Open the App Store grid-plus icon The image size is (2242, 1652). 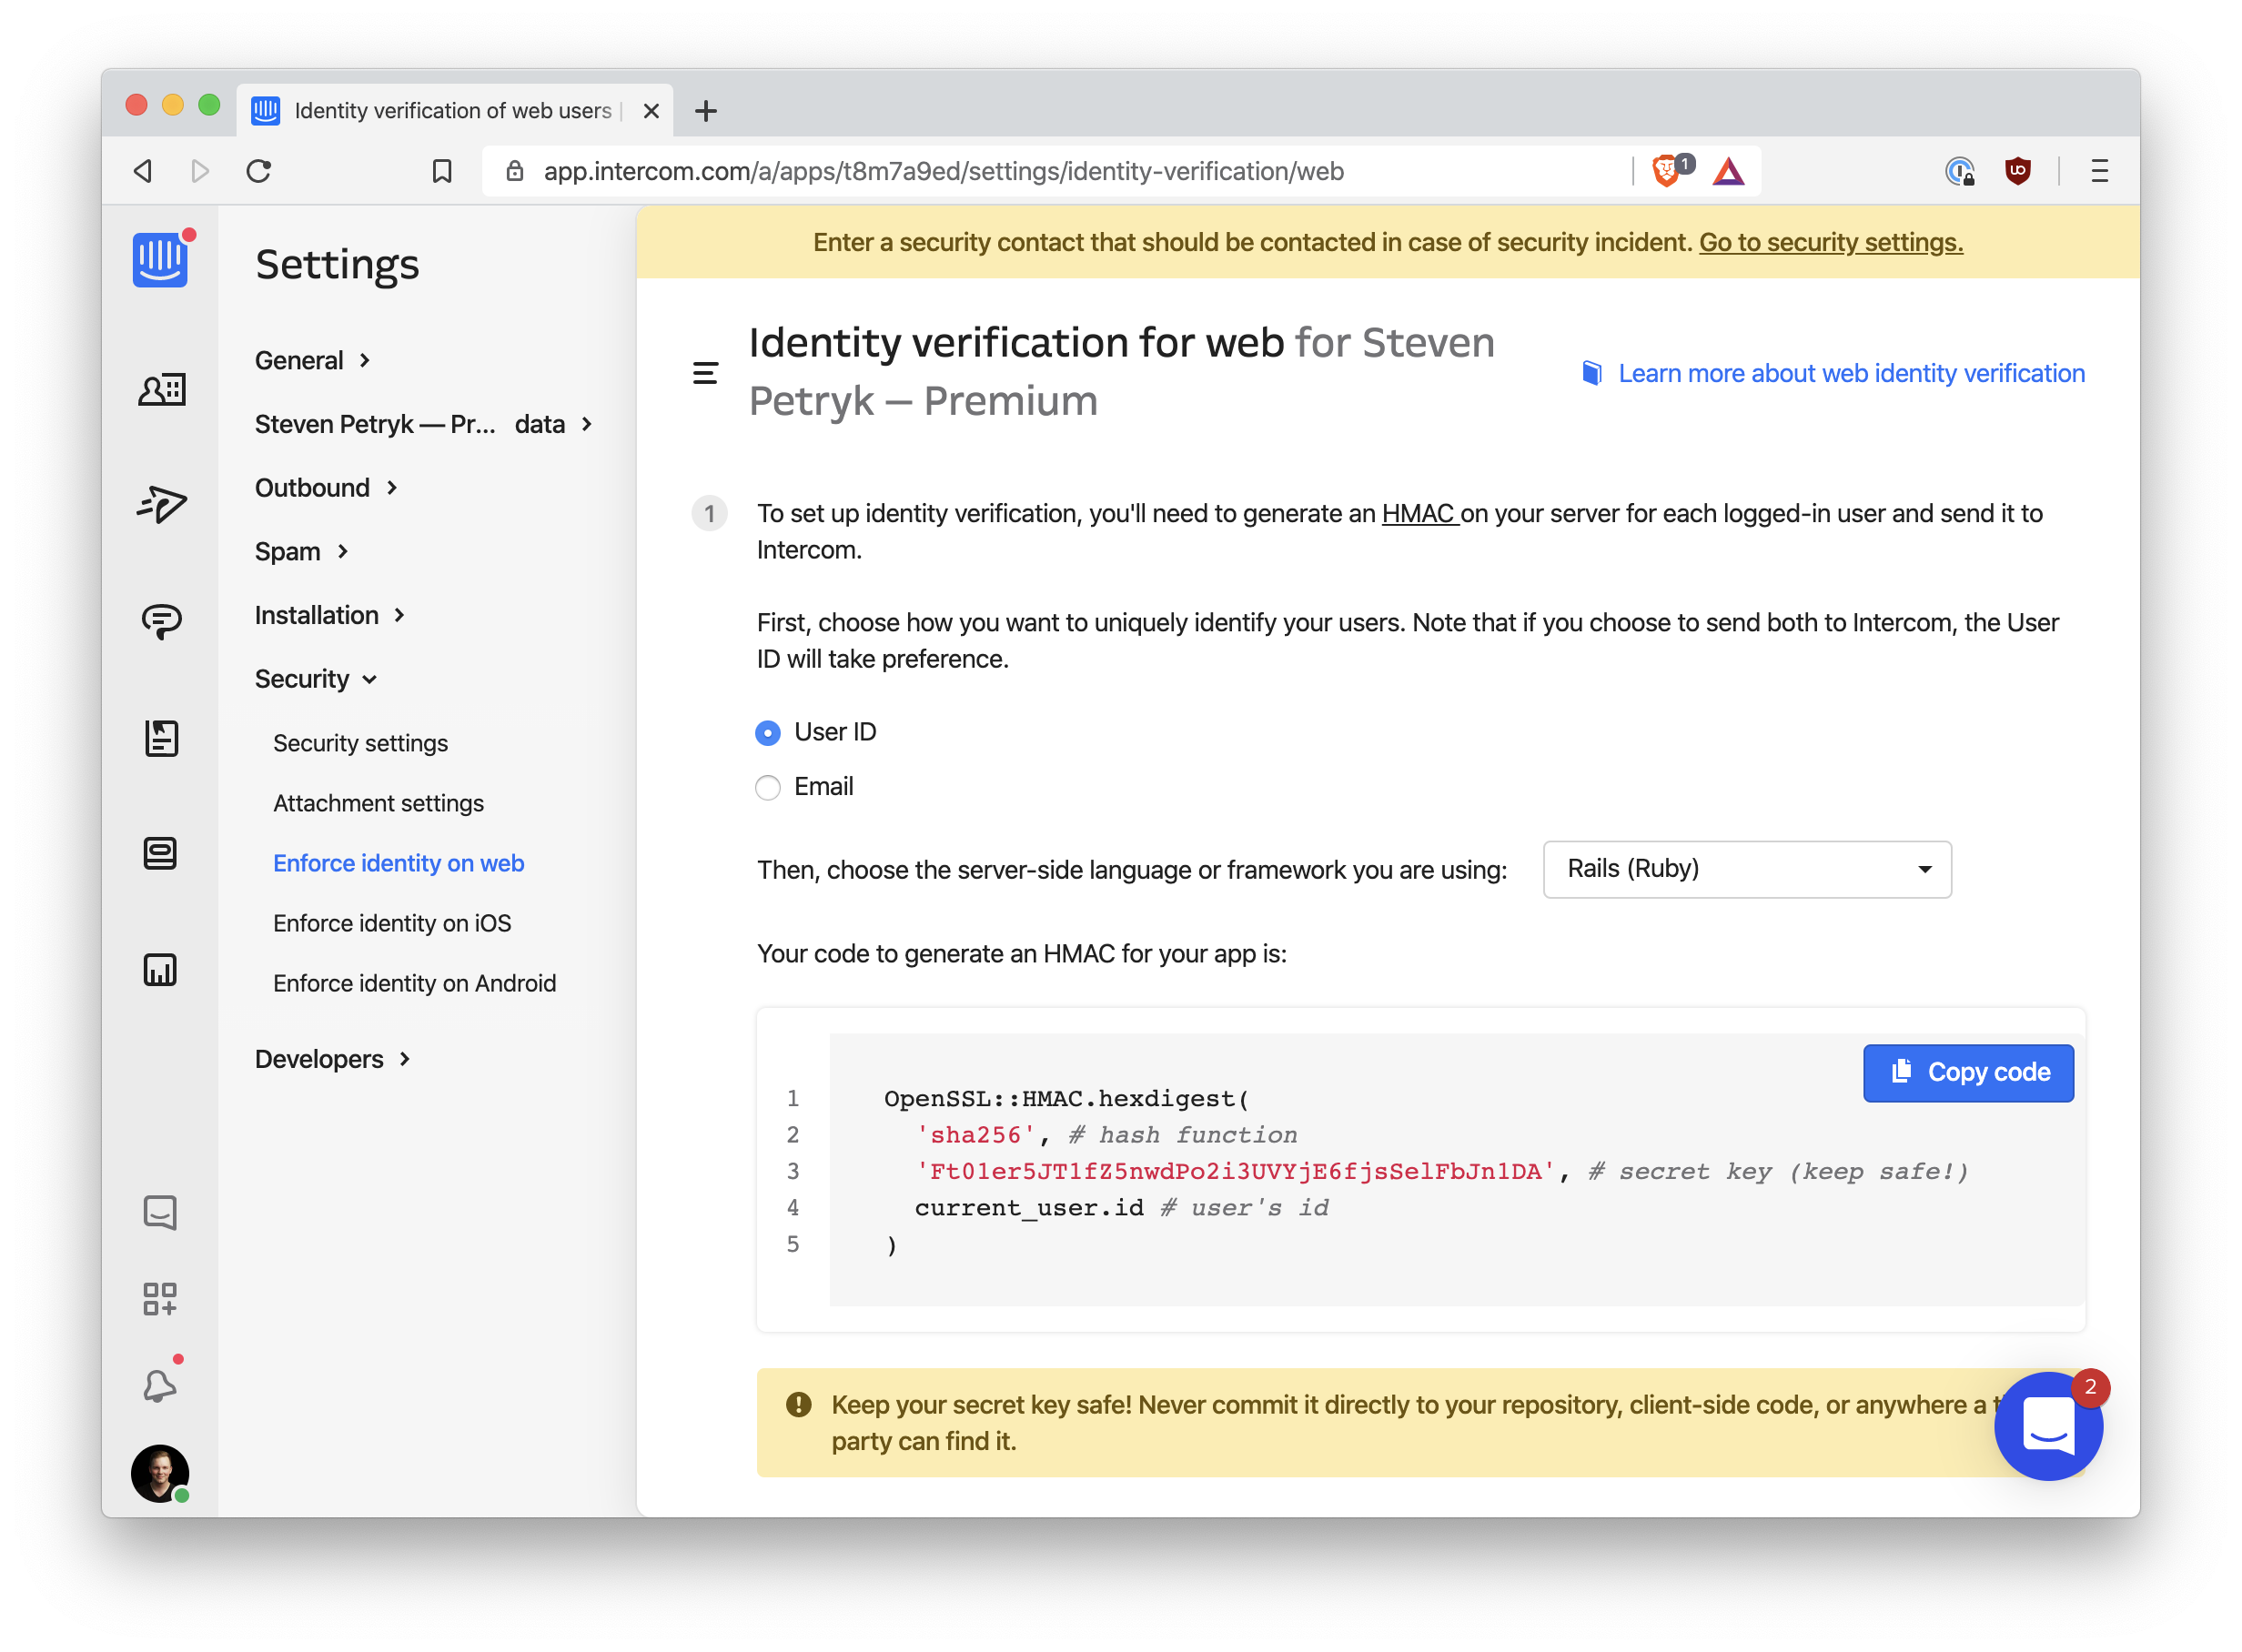[x=160, y=1299]
